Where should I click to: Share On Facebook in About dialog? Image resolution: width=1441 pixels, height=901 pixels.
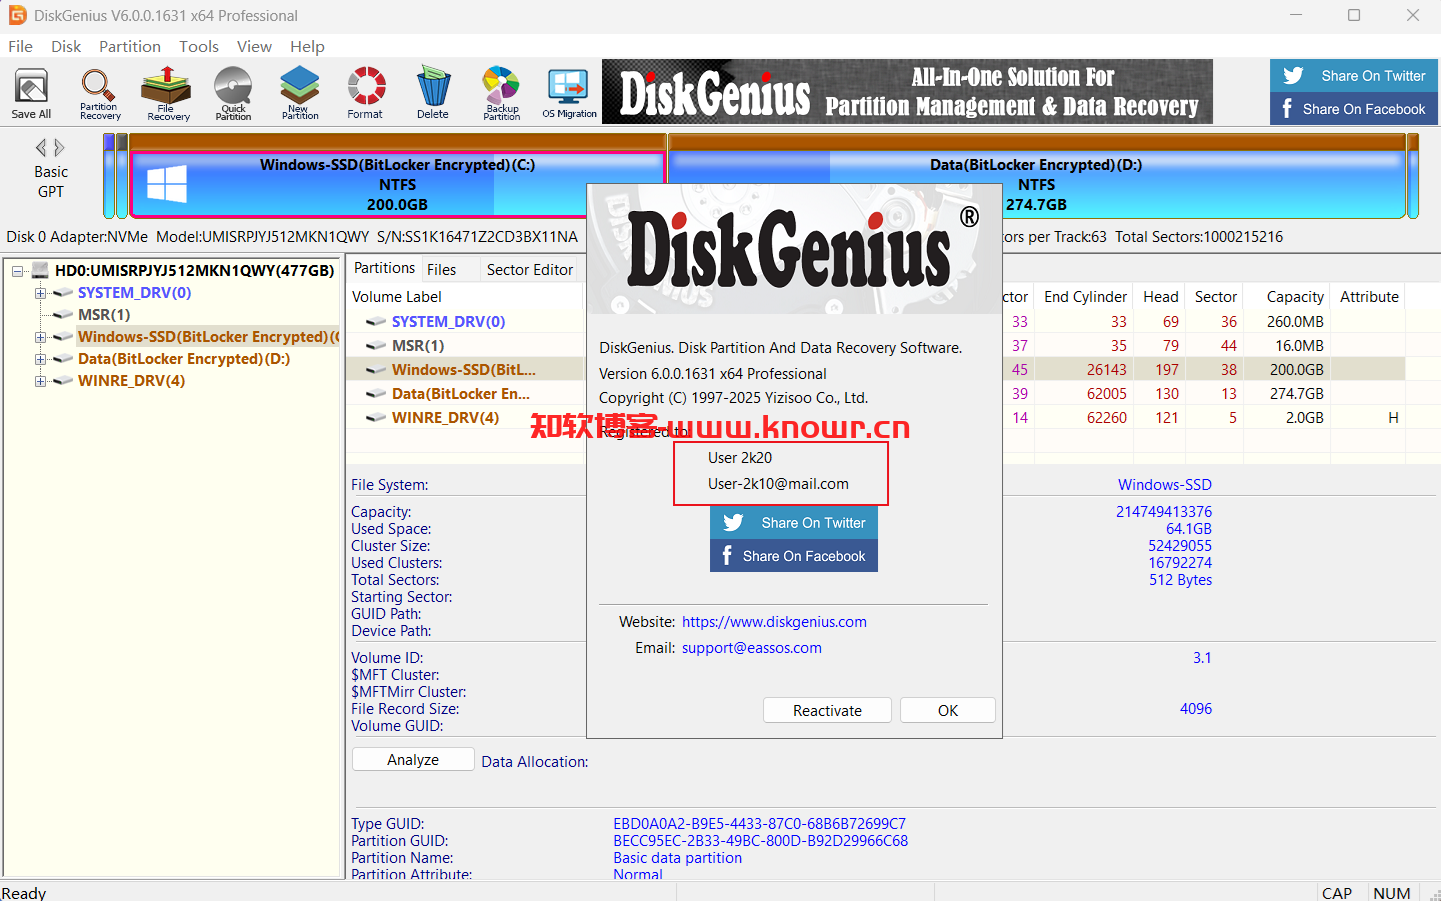pos(794,556)
